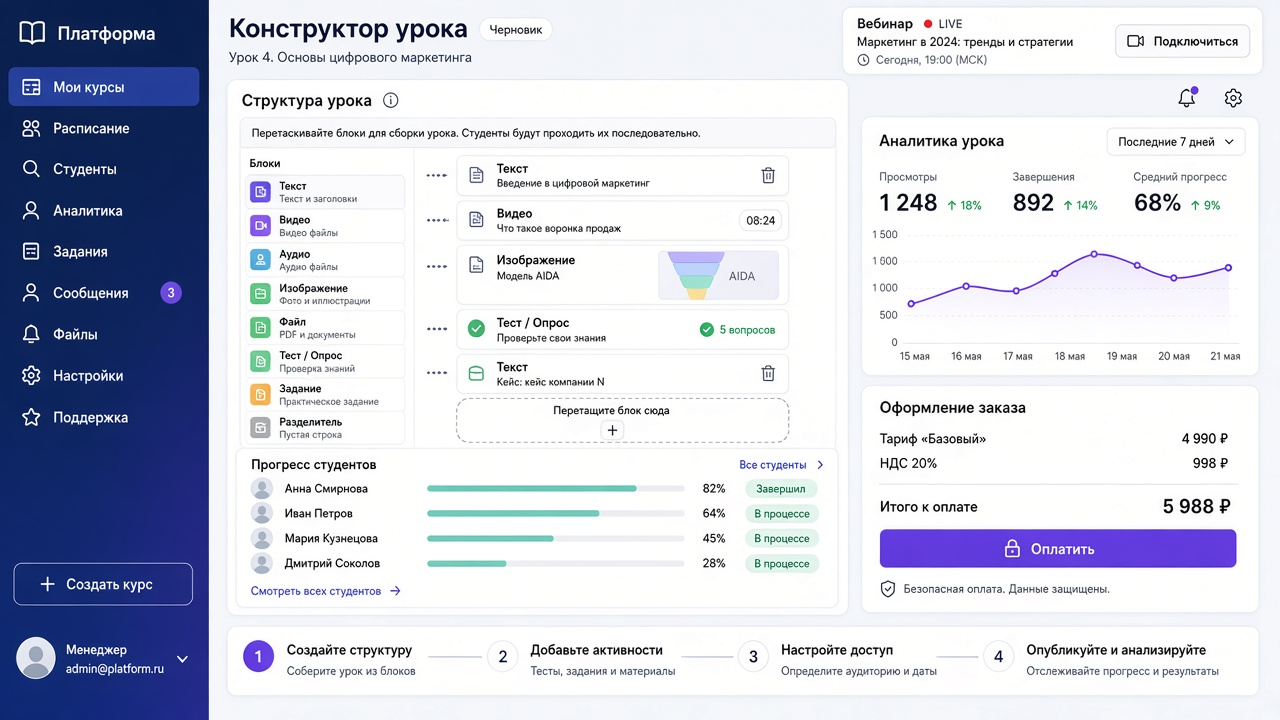Click the Завершил status for Анна Смирнова
Viewport: 1280px width, 720px height.
(781, 489)
